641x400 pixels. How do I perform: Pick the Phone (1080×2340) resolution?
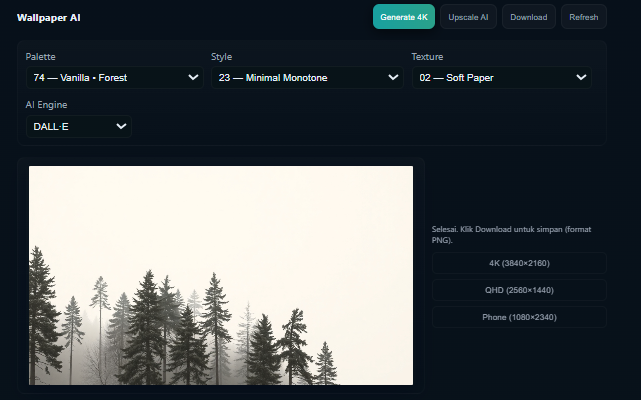click(x=519, y=317)
